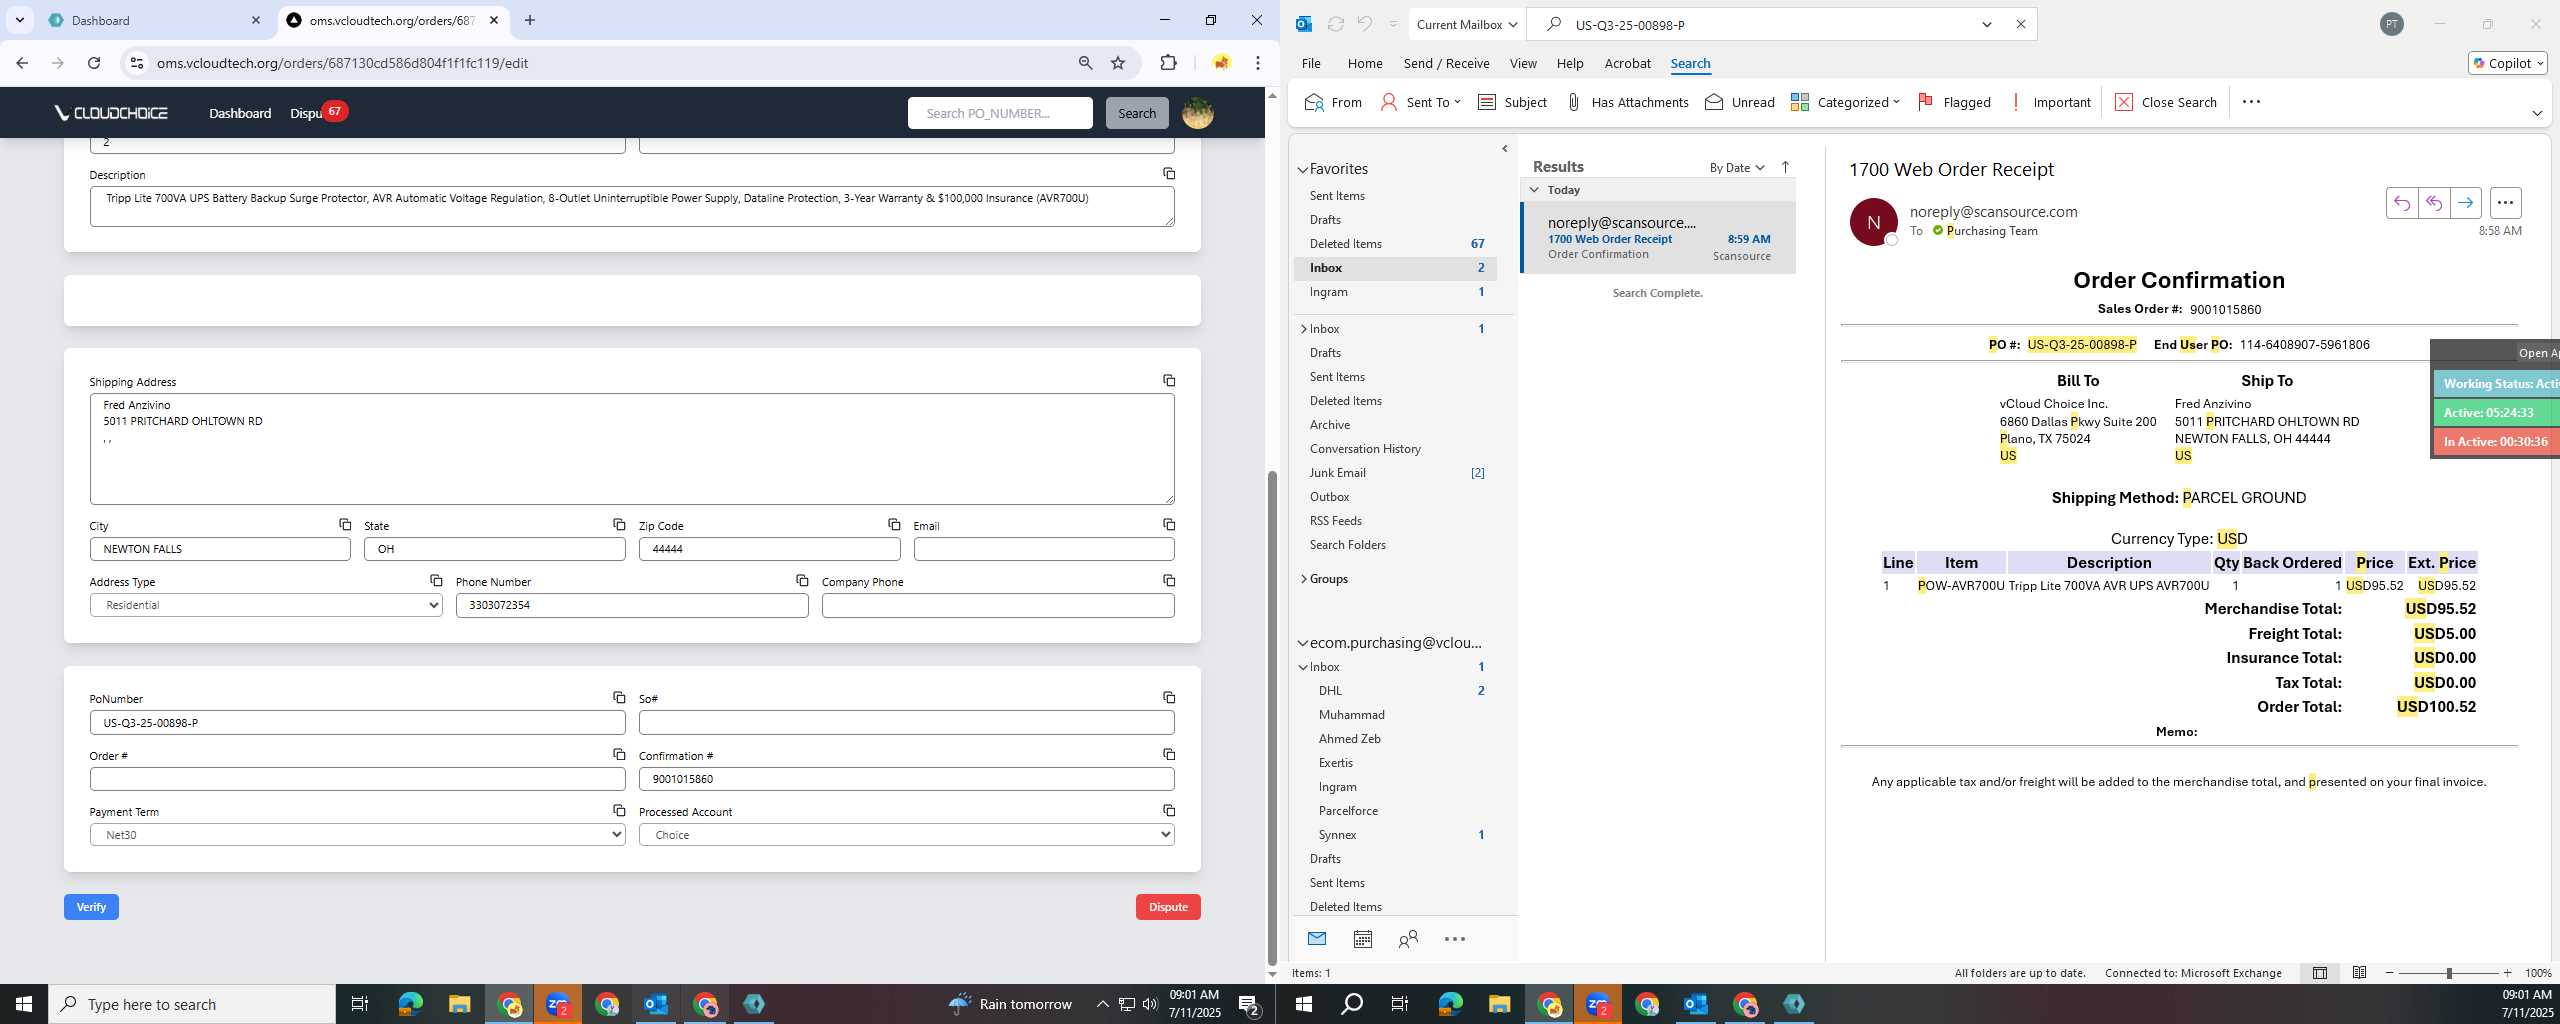2560x1024 pixels.
Task: Click Search PO_NUMBER input field
Action: [1000, 113]
